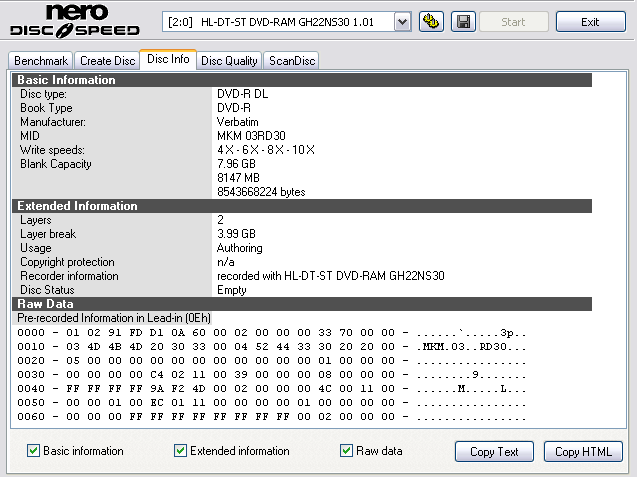The image size is (637, 477).
Task: Uncheck the Extended information checkbox
Action: [181, 451]
